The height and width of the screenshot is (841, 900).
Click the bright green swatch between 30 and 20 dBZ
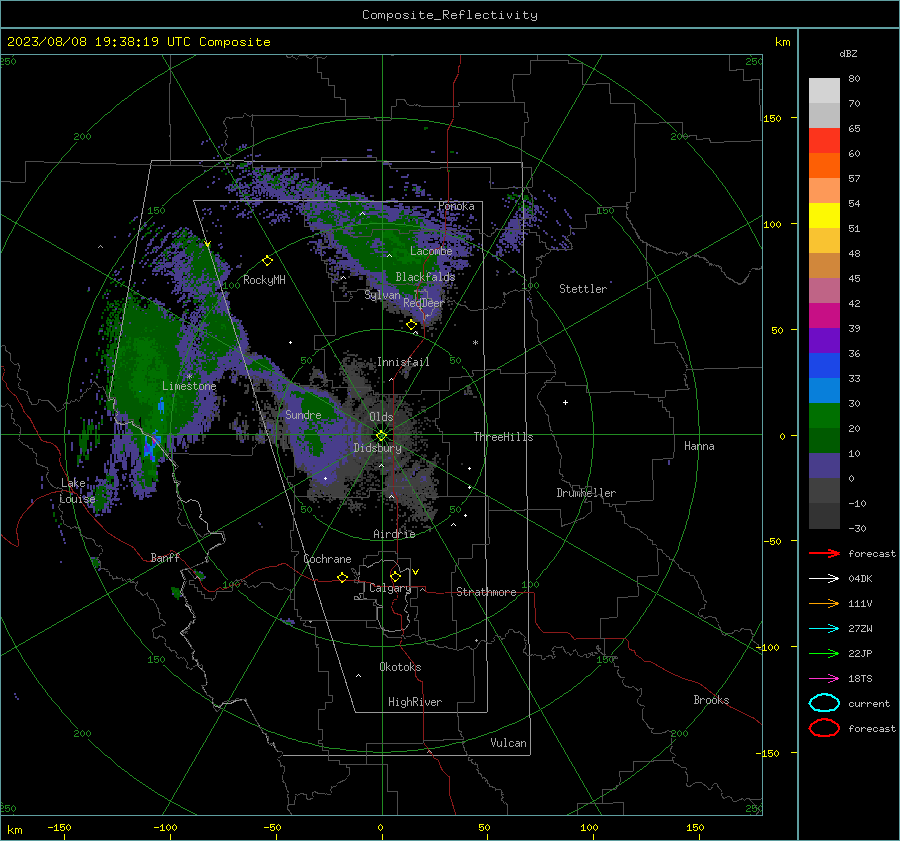[x=824, y=416]
